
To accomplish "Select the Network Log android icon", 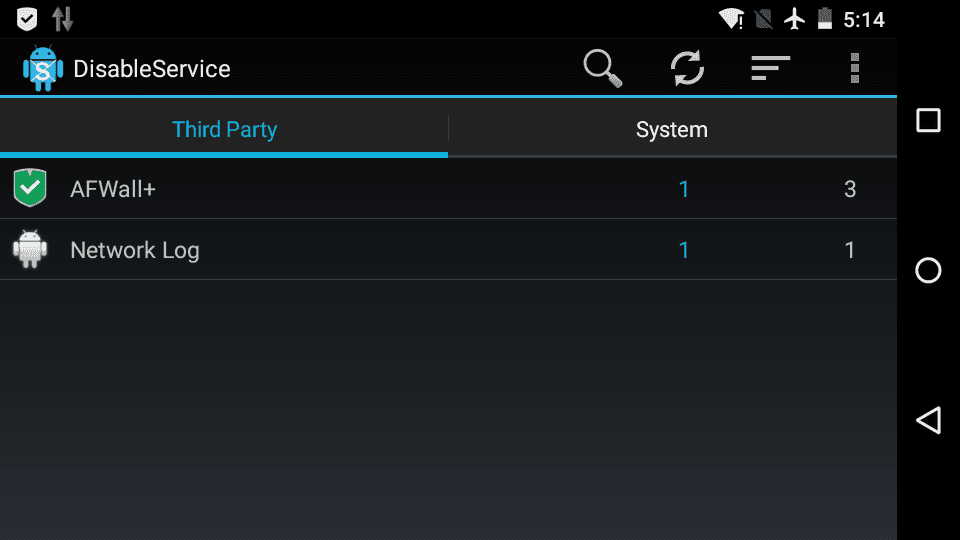I will (x=30, y=249).
